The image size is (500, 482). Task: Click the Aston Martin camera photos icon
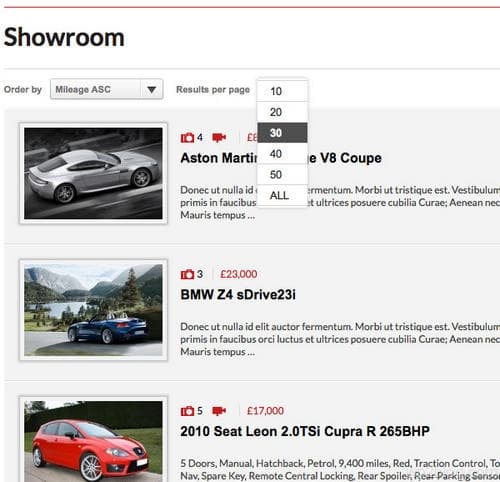tap(187, 137)
